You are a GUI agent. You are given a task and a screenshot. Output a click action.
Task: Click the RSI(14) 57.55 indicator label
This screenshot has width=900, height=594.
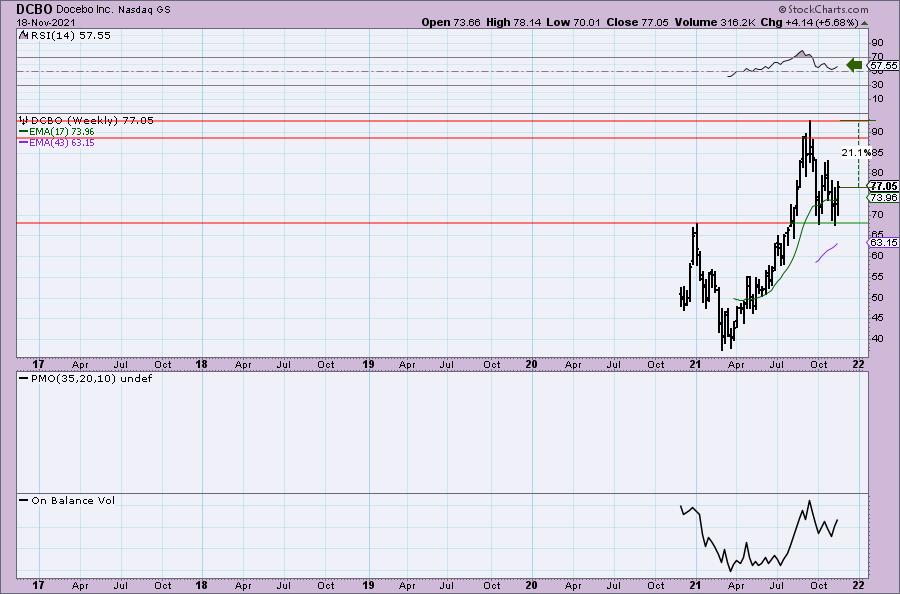[71, 35]
